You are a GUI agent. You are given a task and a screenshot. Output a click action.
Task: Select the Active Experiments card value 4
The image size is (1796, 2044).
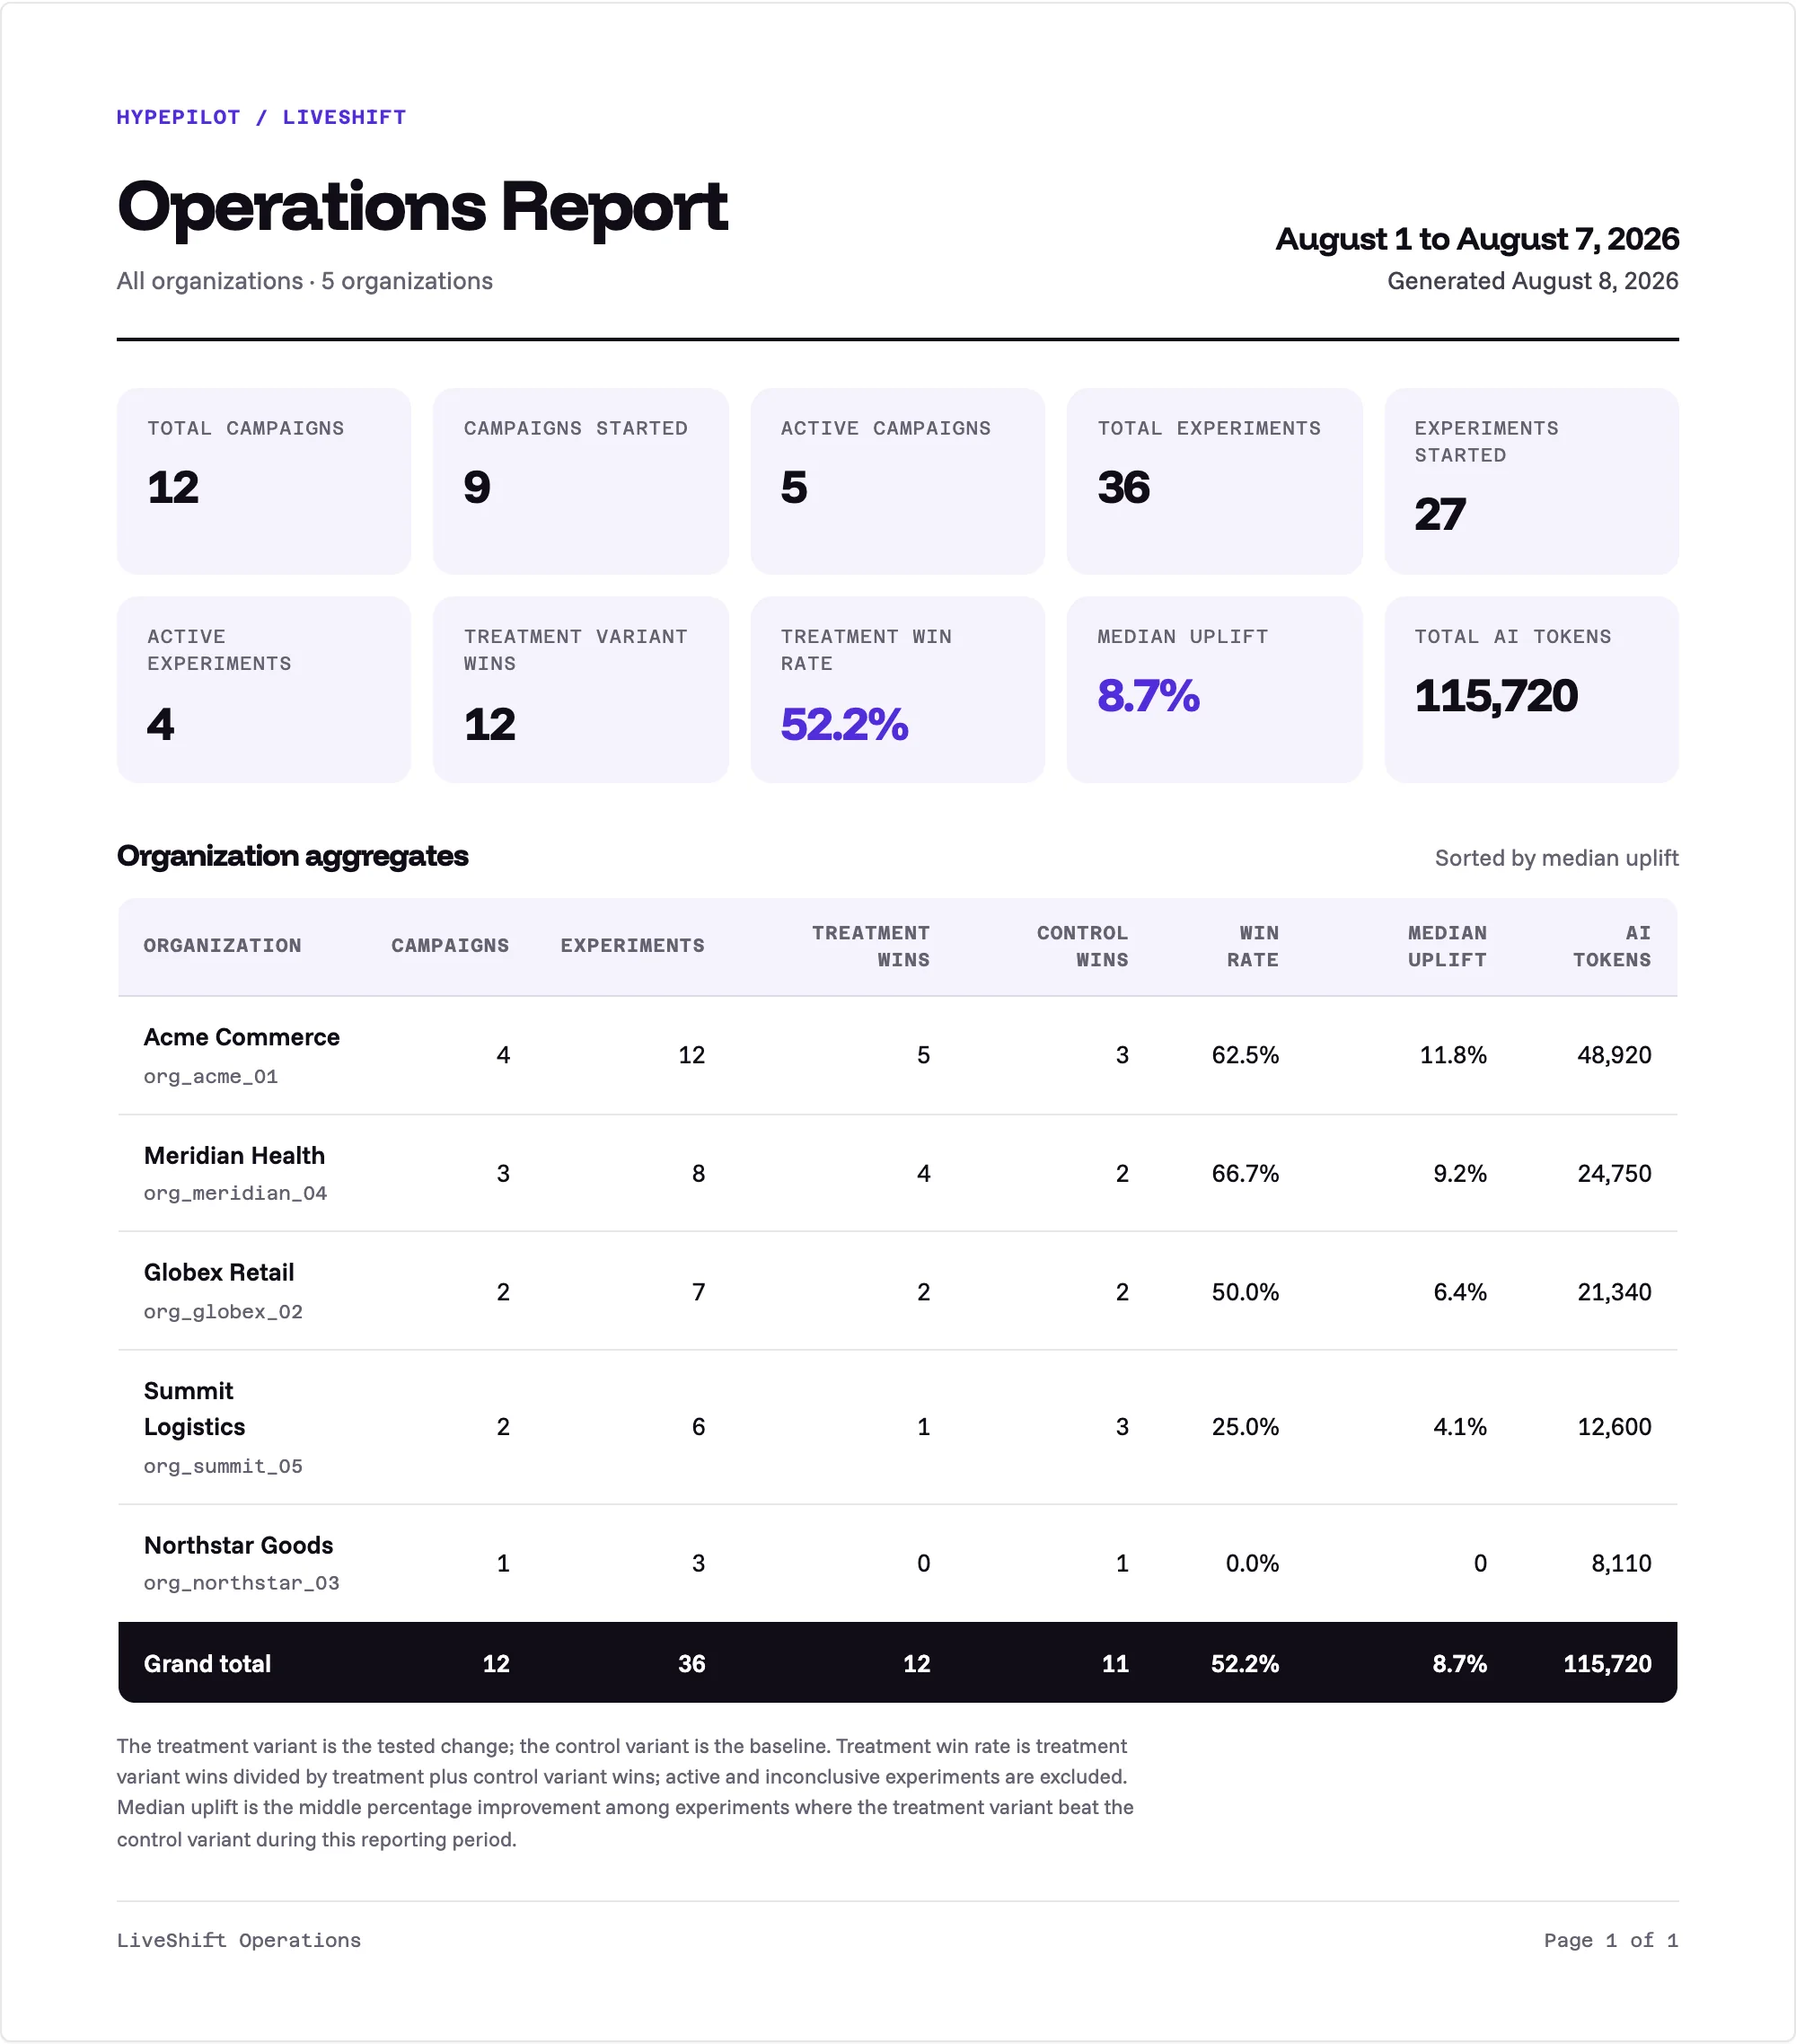160,724
